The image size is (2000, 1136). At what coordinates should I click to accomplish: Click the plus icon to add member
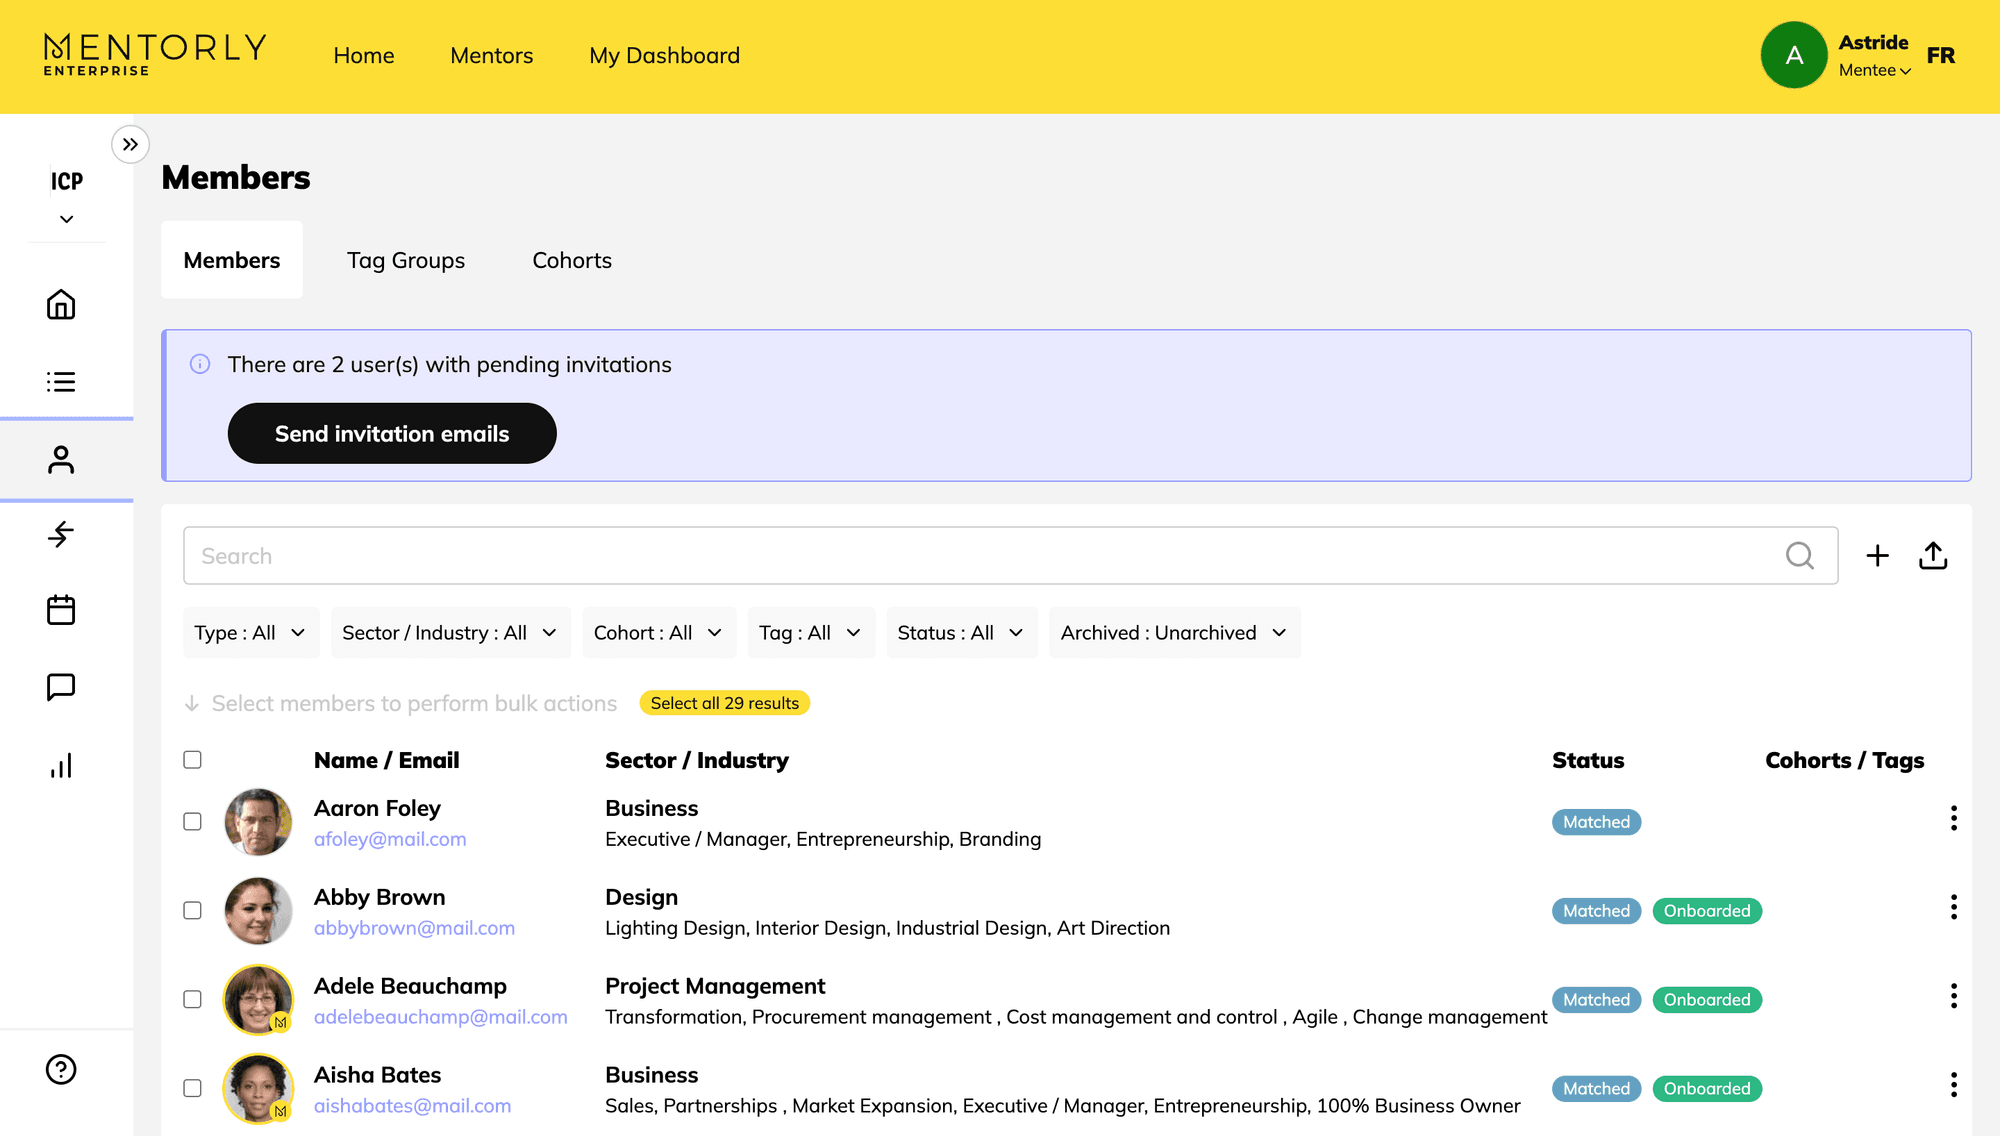pos(1877,556)
